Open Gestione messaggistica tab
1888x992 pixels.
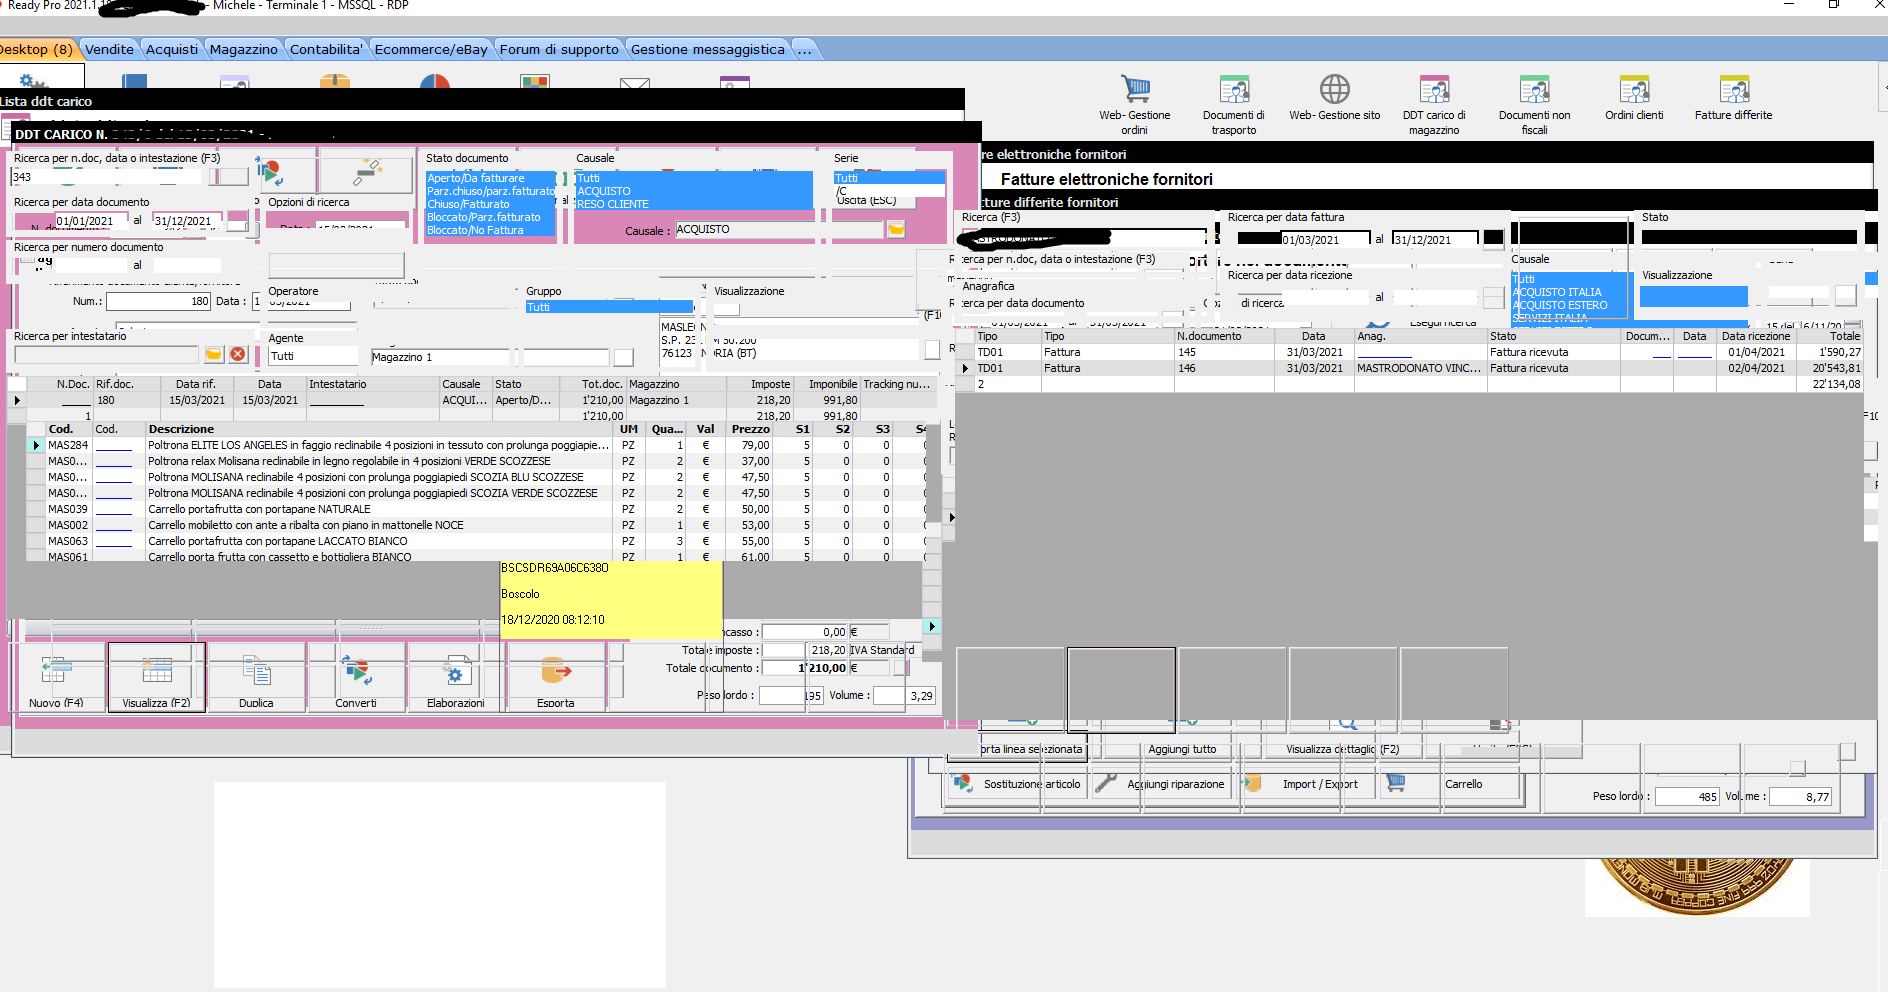[x=708, y=49]
